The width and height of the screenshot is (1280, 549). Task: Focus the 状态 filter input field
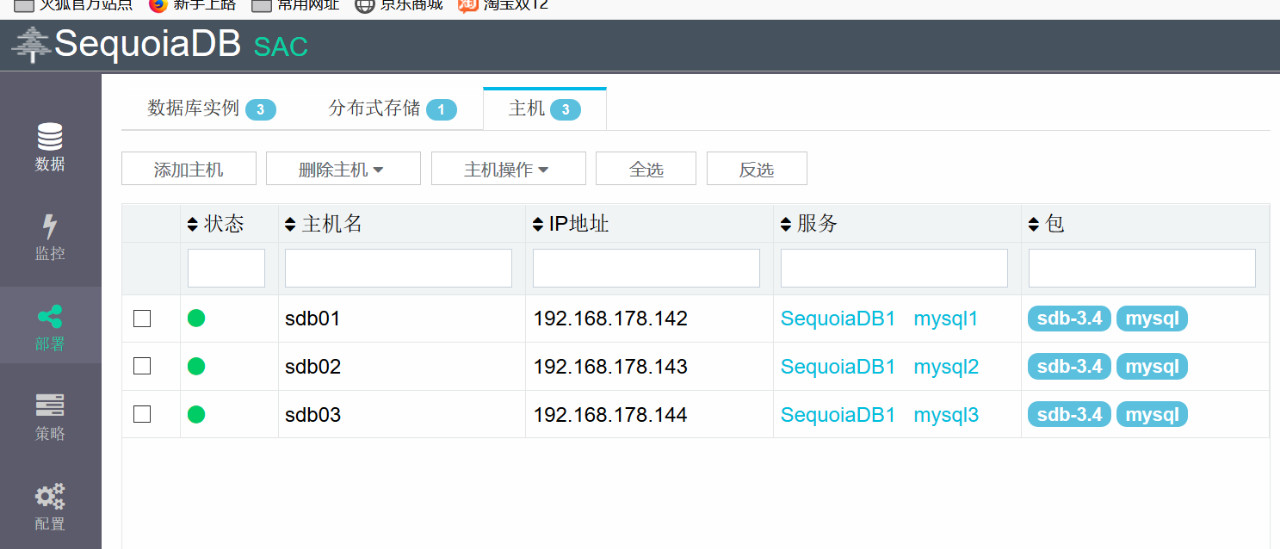pyautogui.click(x=226, y=268)
